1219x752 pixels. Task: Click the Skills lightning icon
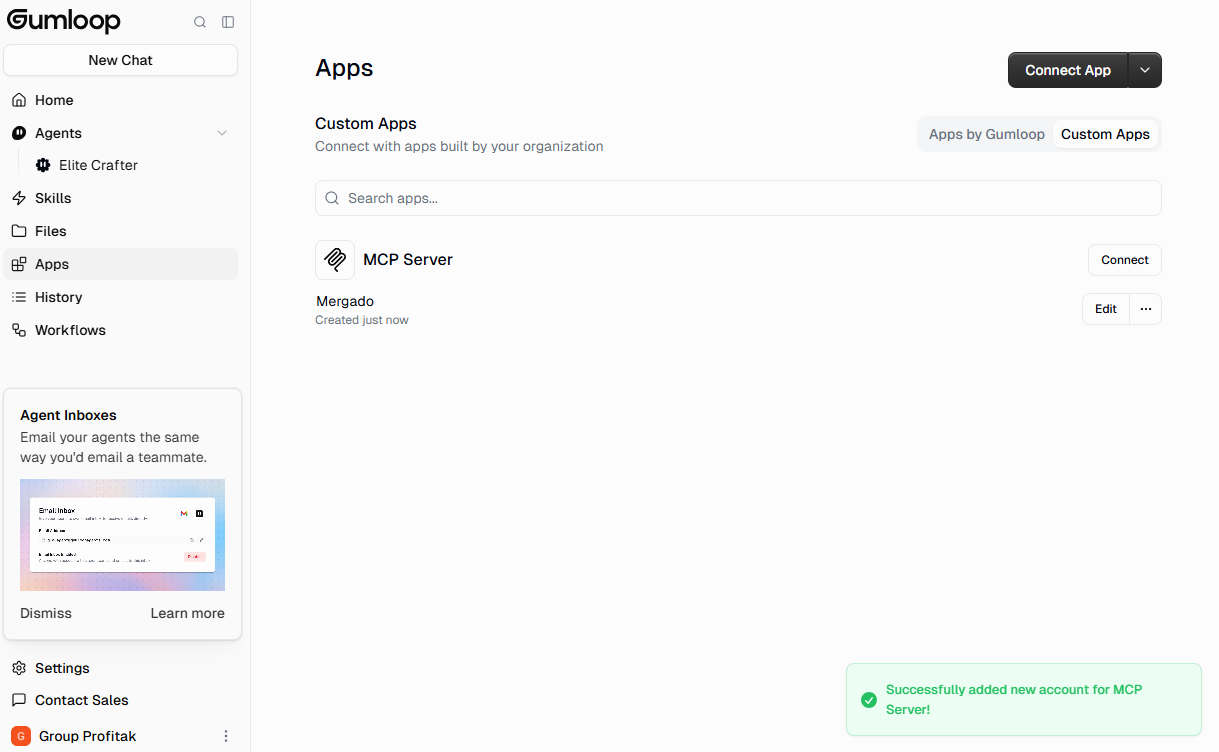(x=19, y=198)
